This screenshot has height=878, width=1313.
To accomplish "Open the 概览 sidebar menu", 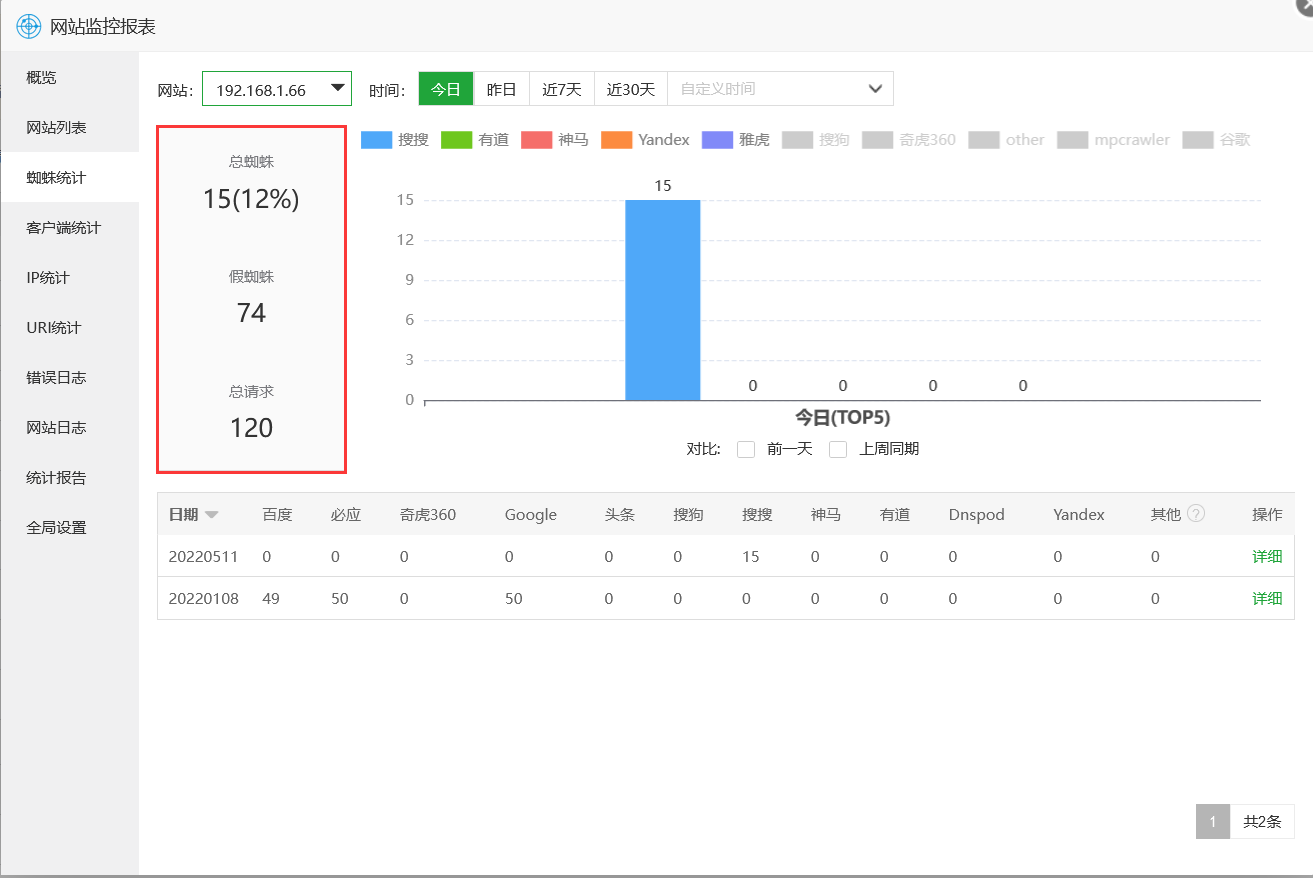I will coord(70,77).
